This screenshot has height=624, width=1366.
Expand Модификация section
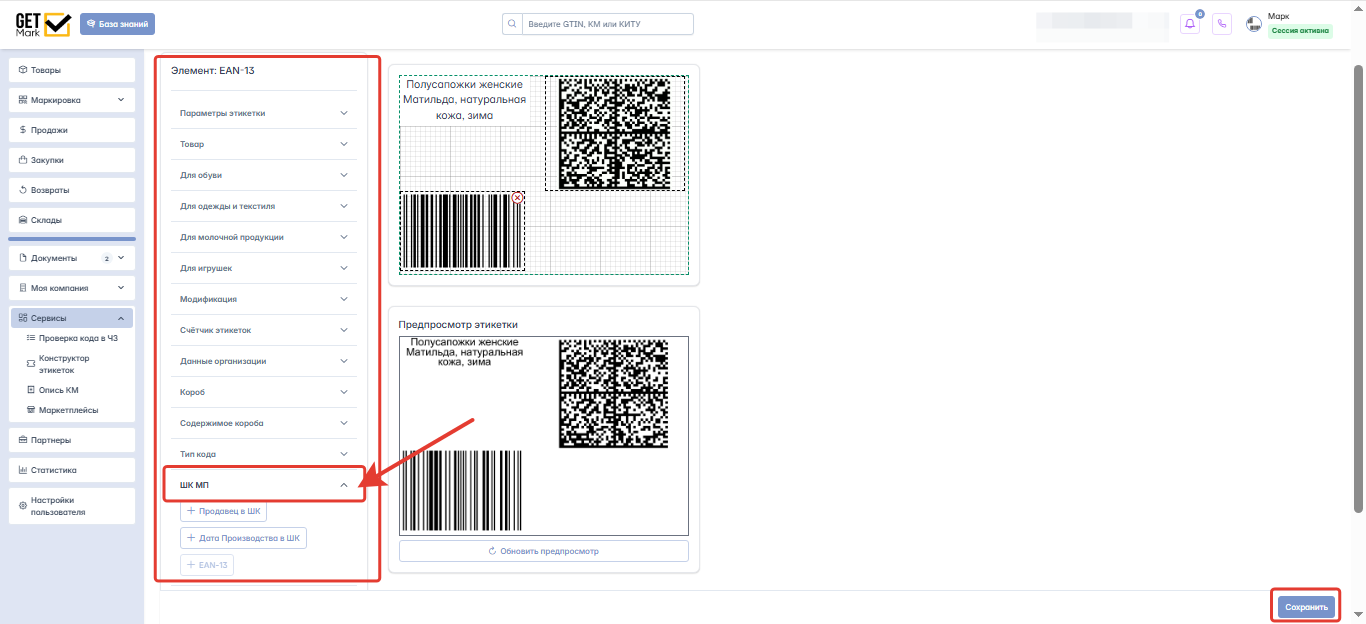pyautogui.click(x=264, y=299)
